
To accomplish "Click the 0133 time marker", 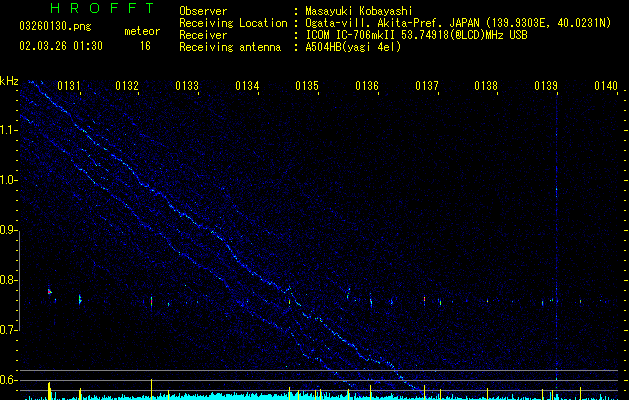I will point(187,86).
